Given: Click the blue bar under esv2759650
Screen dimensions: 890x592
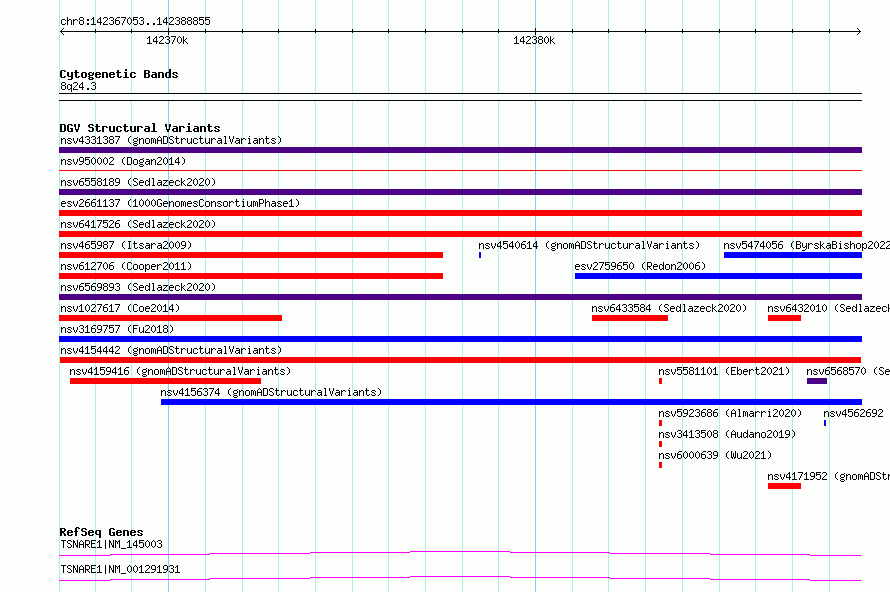Looking at the screenshot, I should (718, 276).
